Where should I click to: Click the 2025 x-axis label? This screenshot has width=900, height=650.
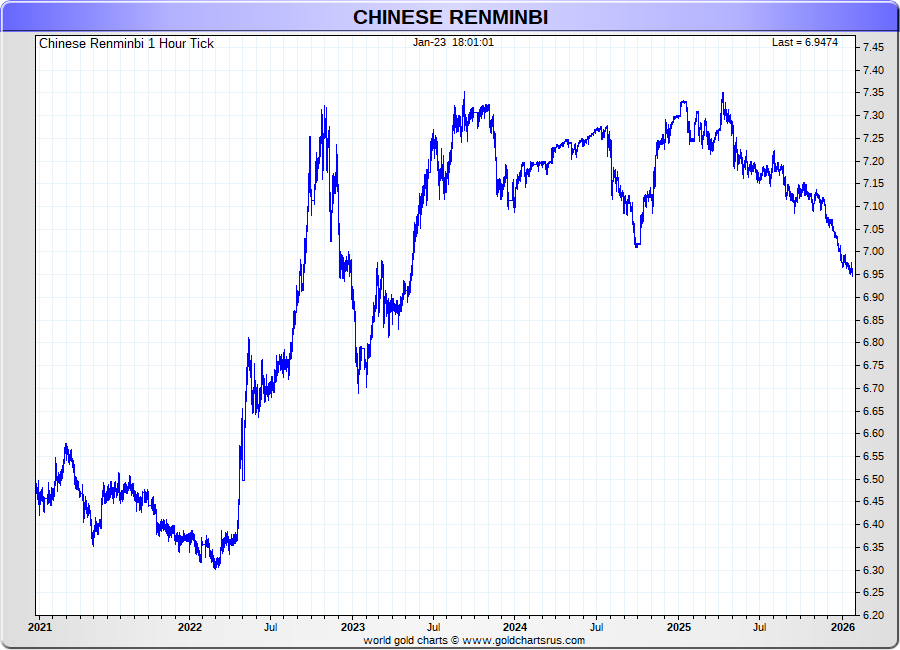coord(678,627)
